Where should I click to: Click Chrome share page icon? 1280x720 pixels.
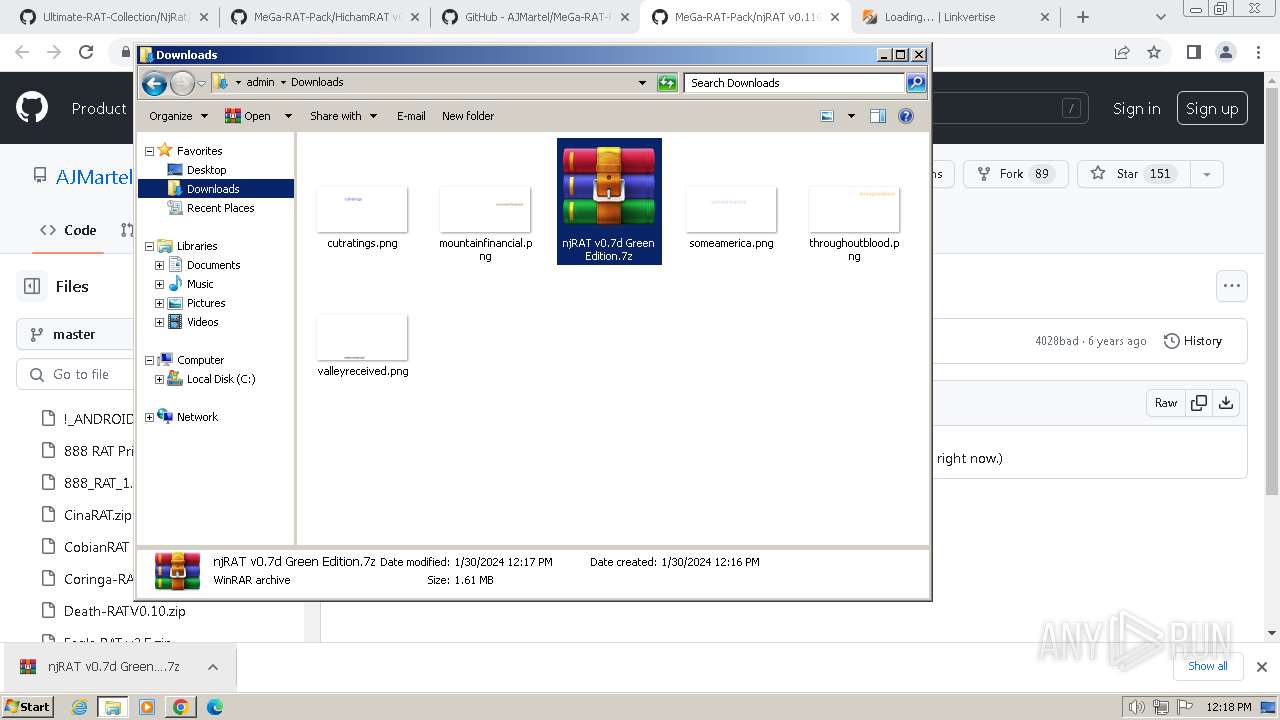pos(1122,53)
